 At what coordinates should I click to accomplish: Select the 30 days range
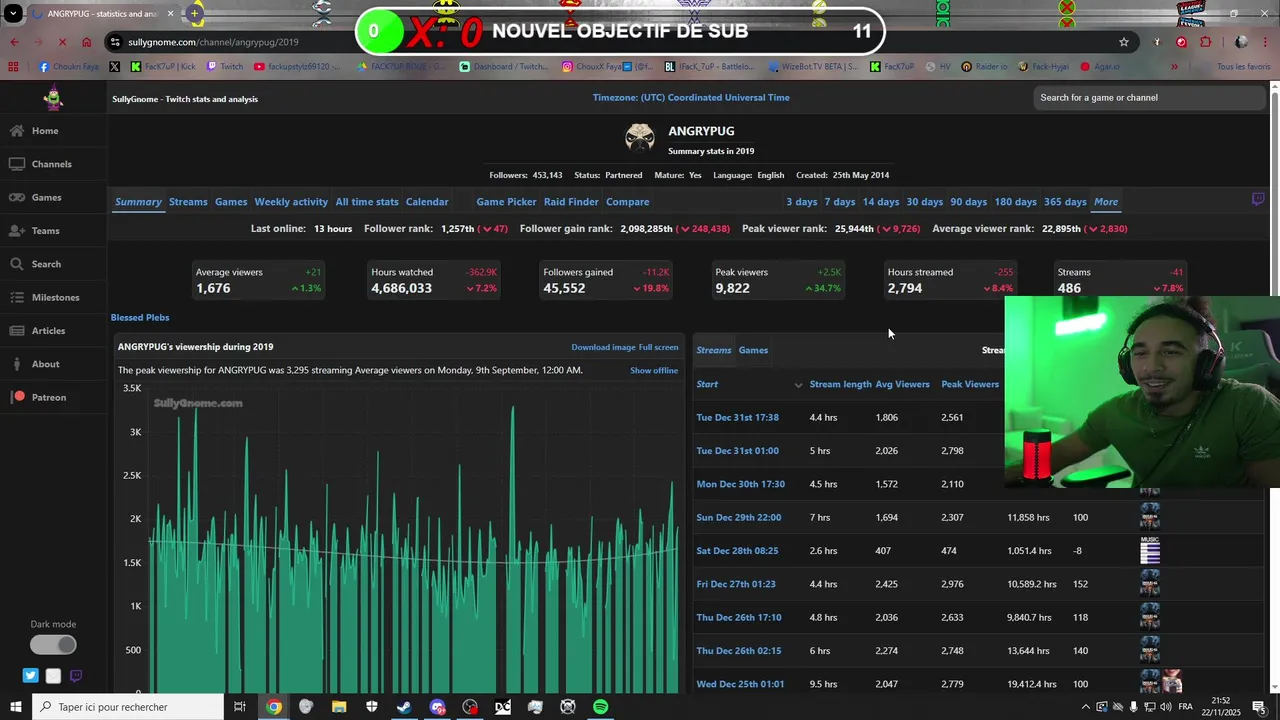click(x=925, y=202)
